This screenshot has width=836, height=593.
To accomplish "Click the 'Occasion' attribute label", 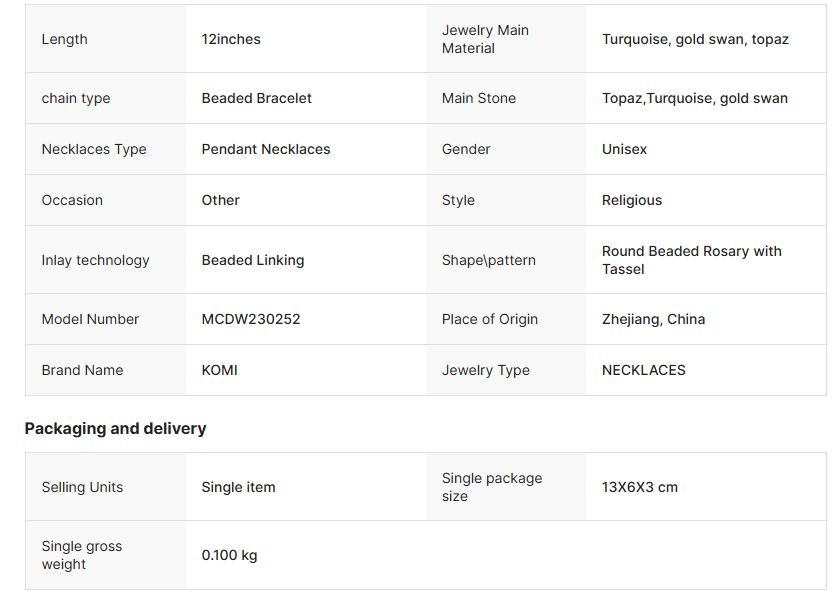I will 72,200.
